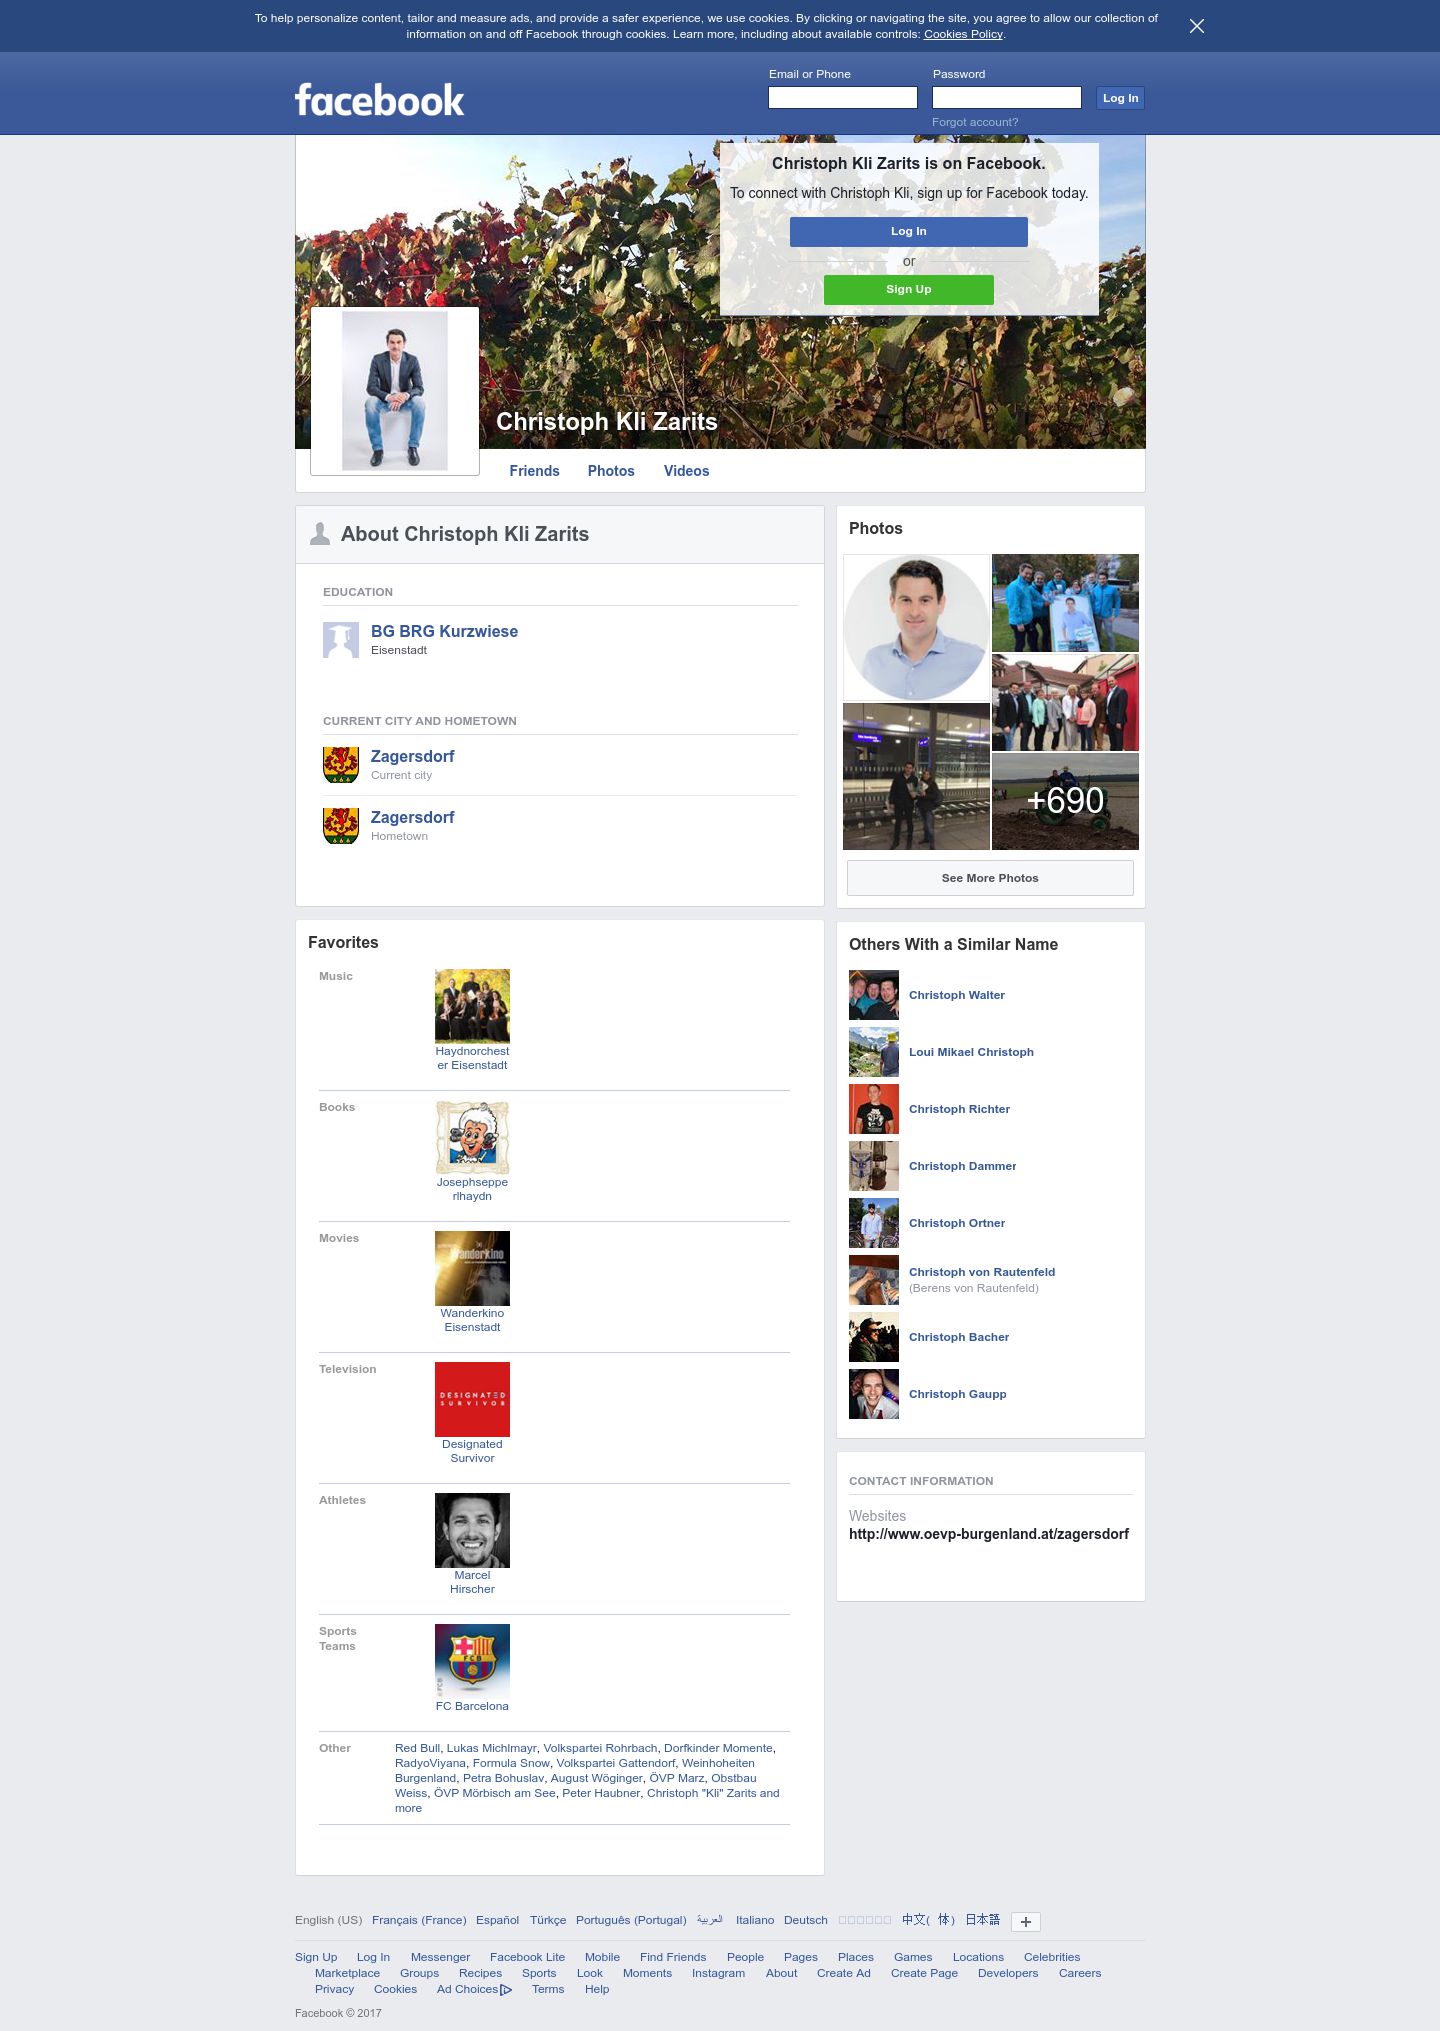Focus the Password input field
The width and height of the screenshot is (1440, 2031).
point(1006,97)
